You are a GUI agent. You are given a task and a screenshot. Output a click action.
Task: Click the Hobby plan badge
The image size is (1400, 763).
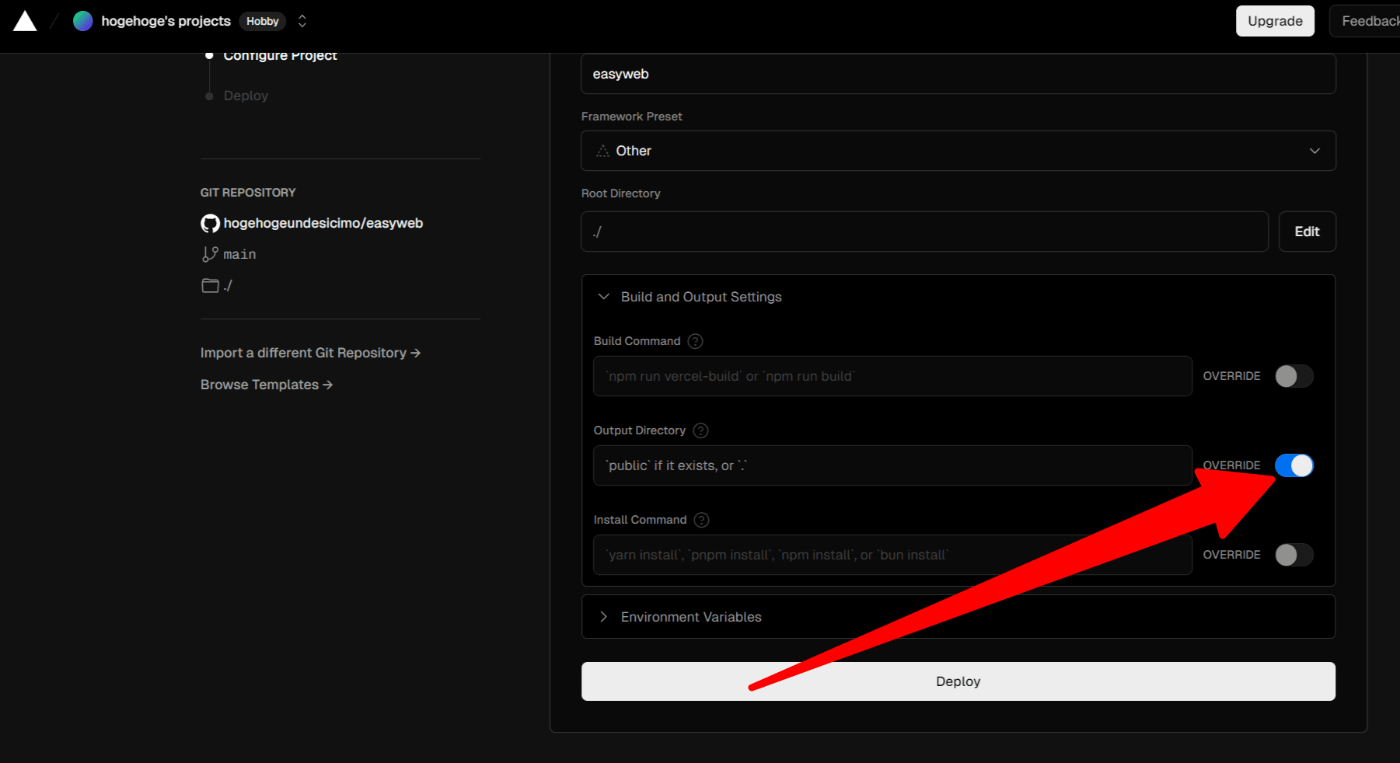click(x=263, y=21)
